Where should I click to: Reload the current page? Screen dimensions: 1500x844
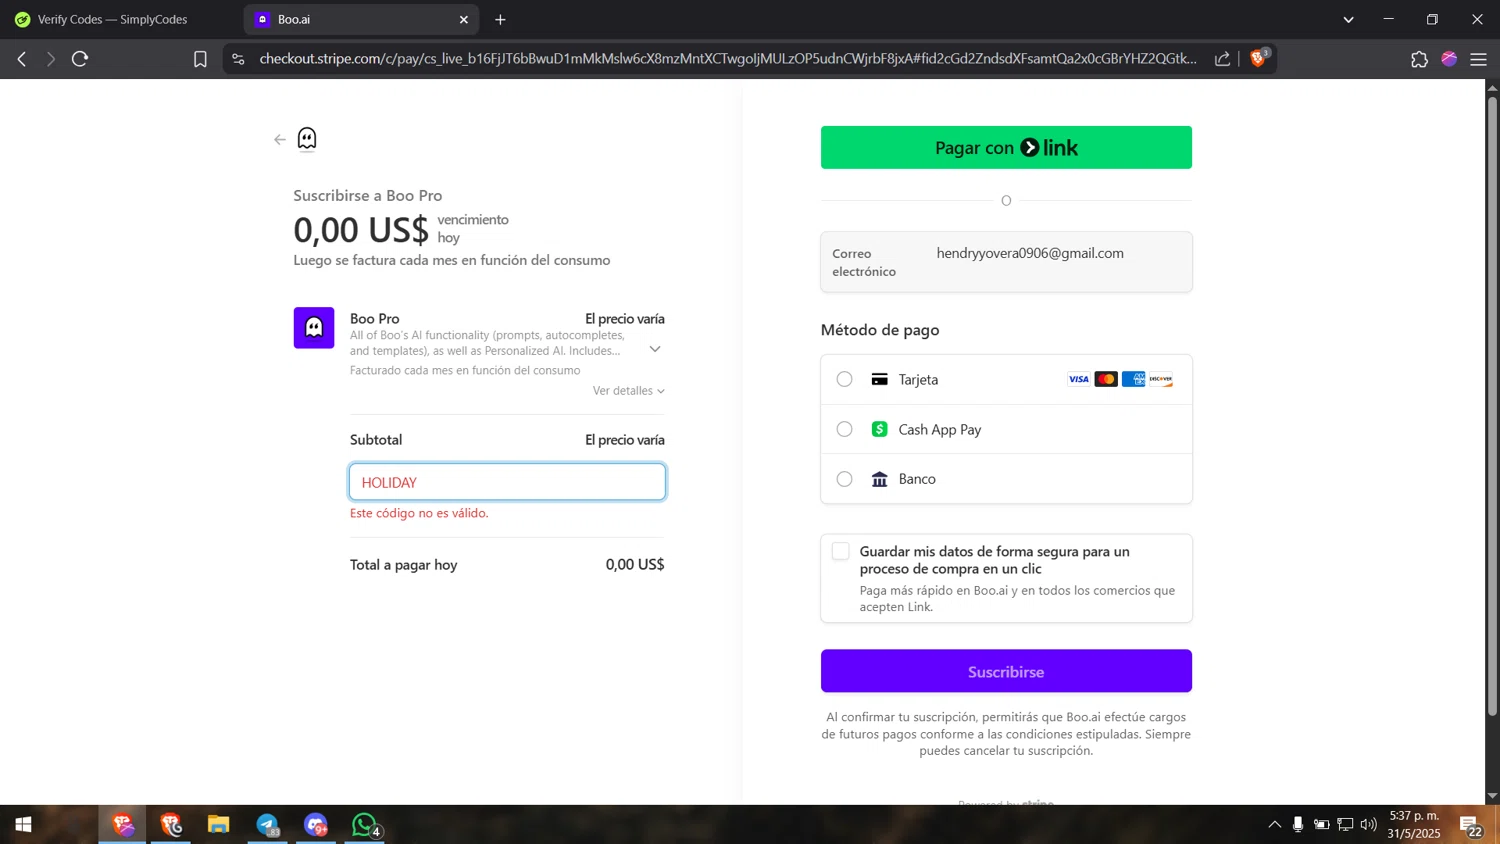[80, 59]
